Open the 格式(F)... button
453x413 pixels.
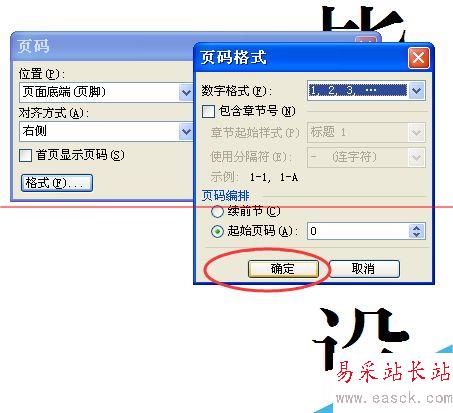coord(57,183)
